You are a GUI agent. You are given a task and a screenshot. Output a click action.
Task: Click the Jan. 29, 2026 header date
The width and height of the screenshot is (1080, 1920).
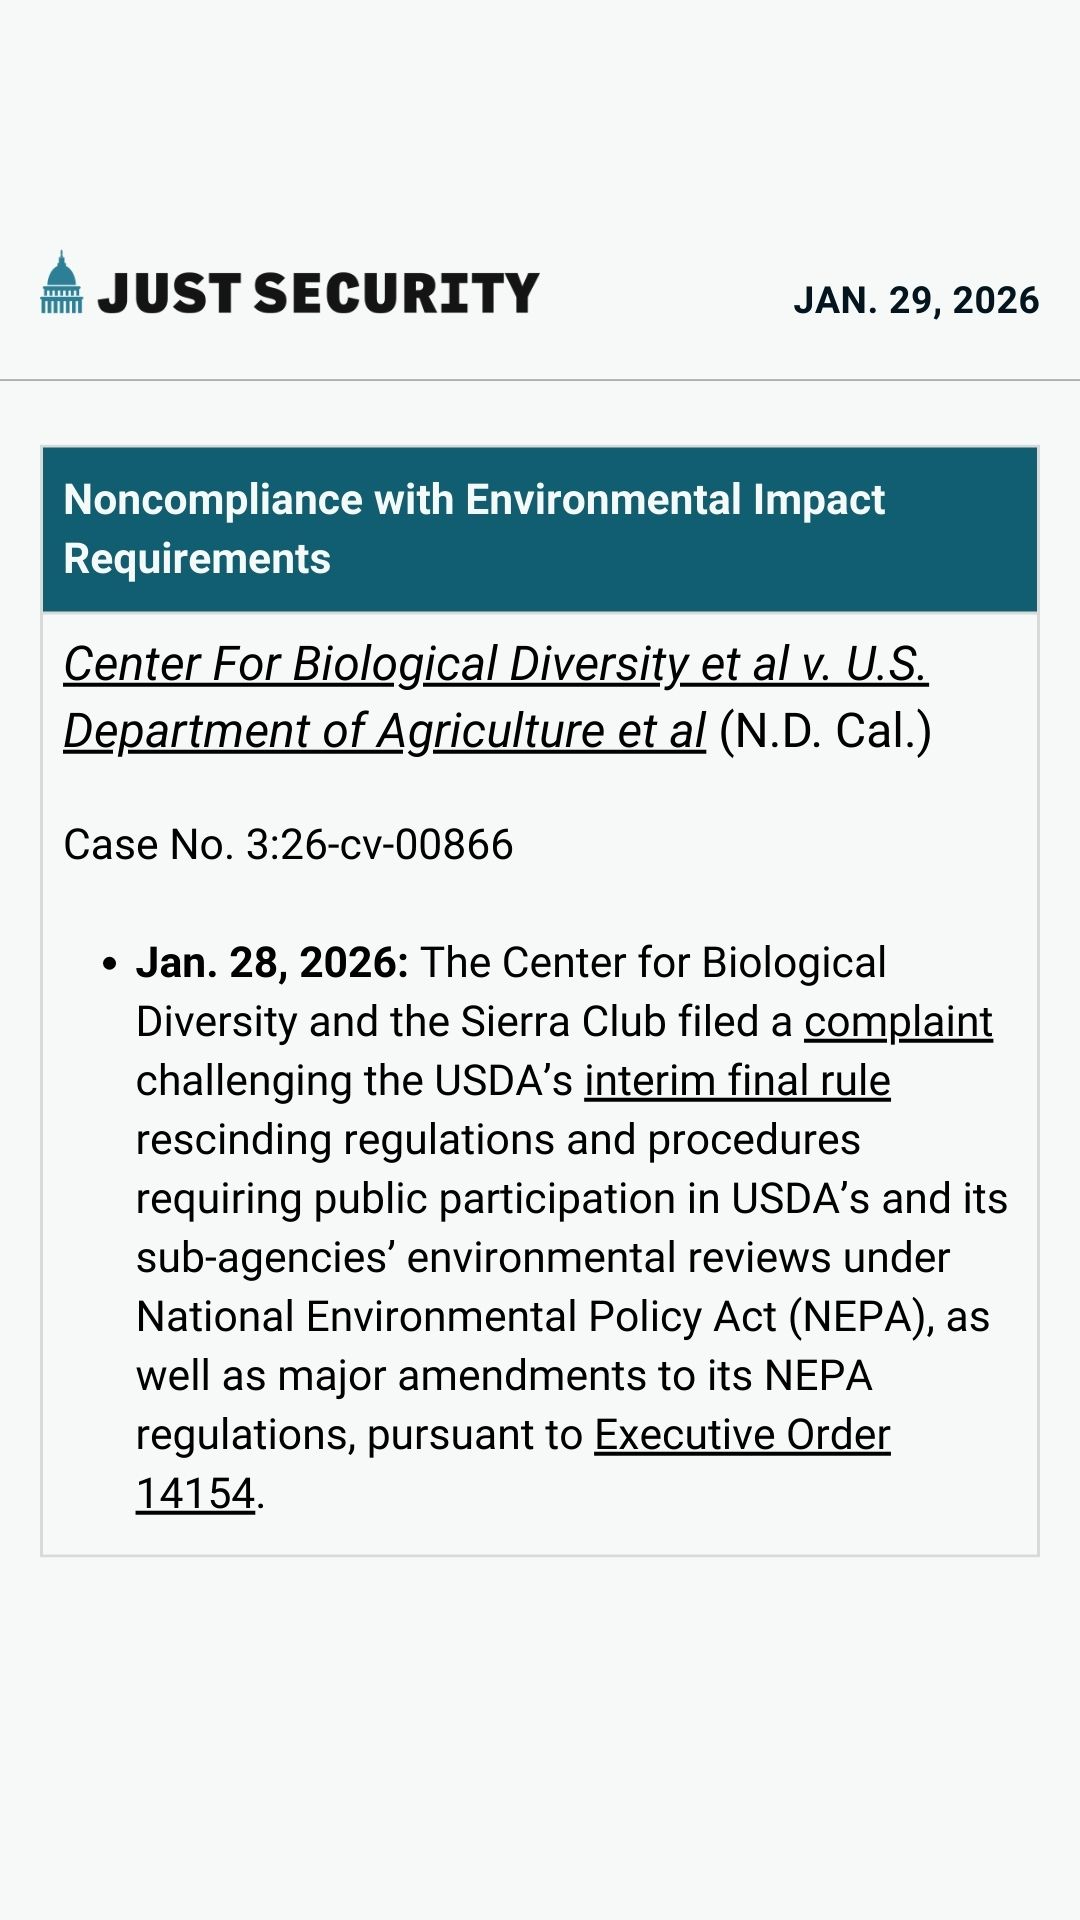(916, 300)
